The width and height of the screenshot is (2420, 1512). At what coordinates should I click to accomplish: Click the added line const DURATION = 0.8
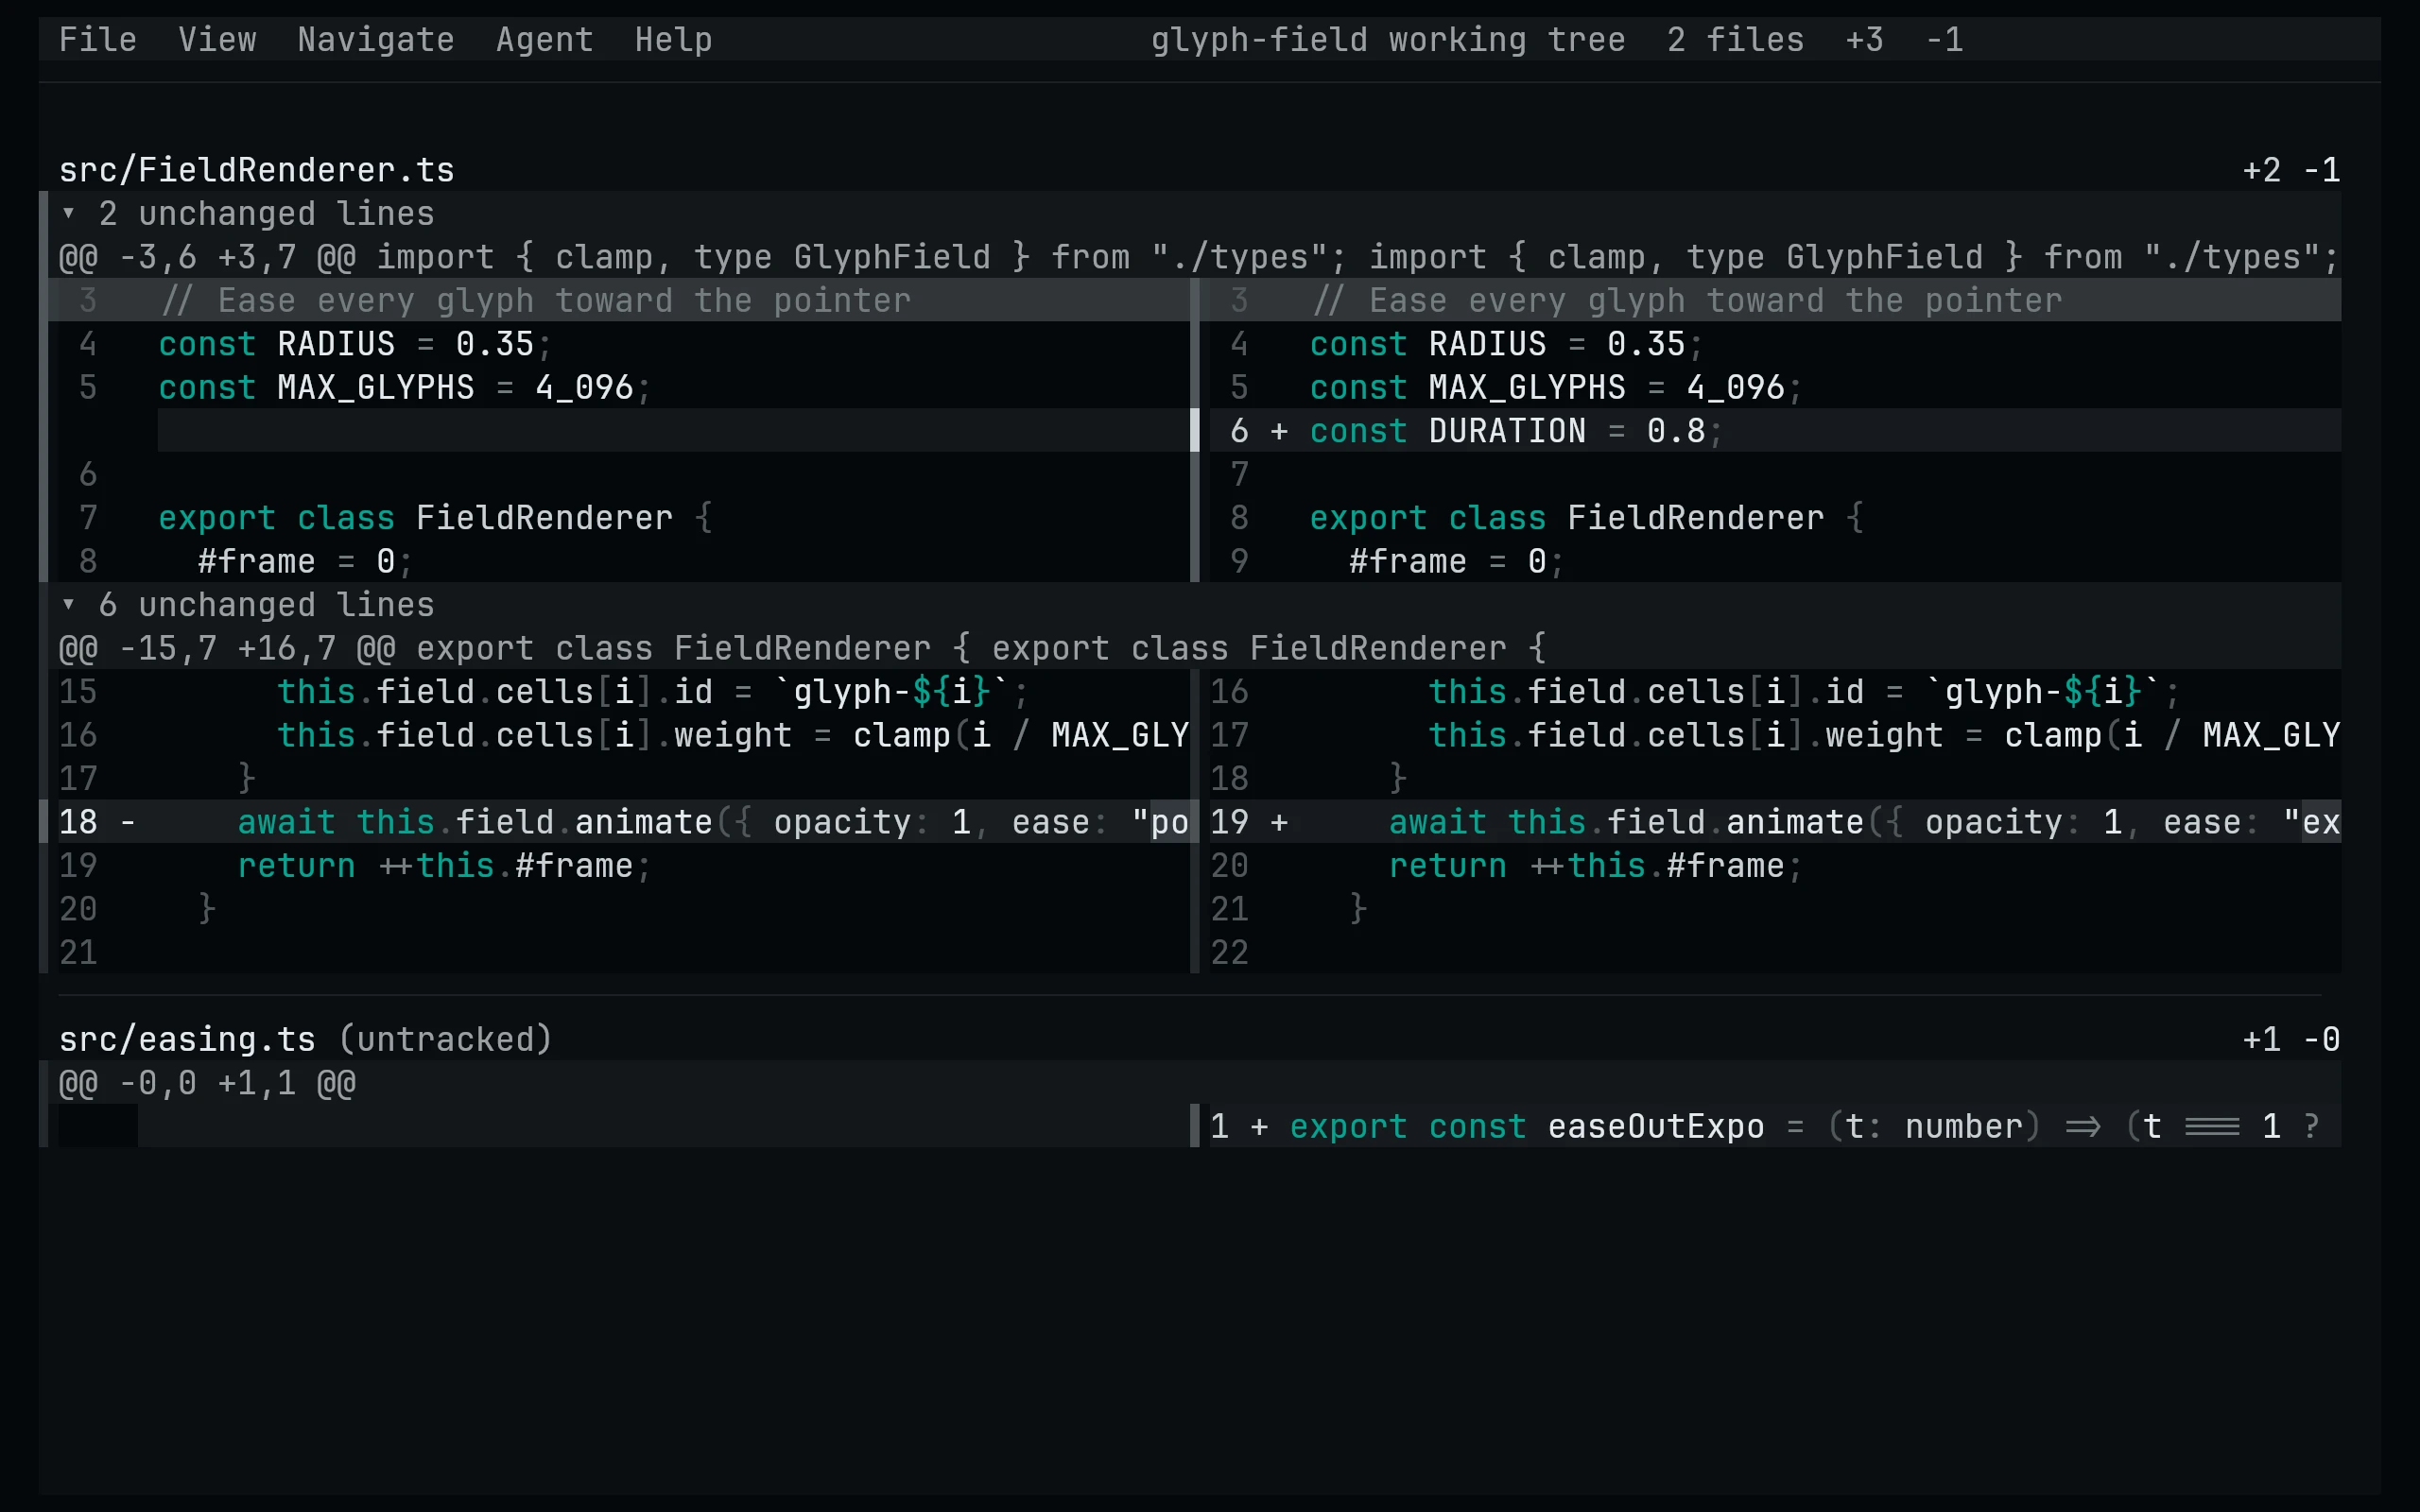(1775, 430)
